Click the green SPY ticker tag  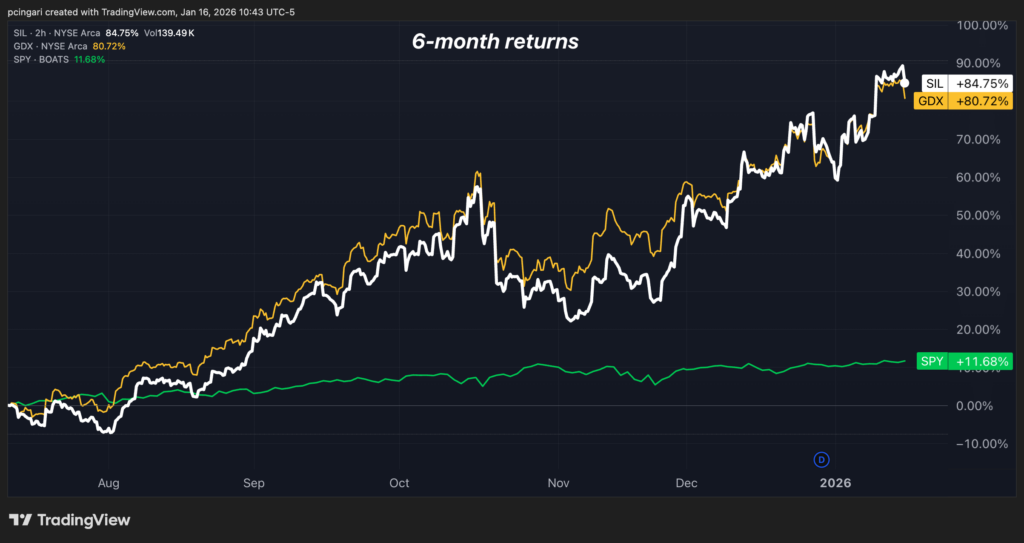pyautogui.click(x=932, y=360)
